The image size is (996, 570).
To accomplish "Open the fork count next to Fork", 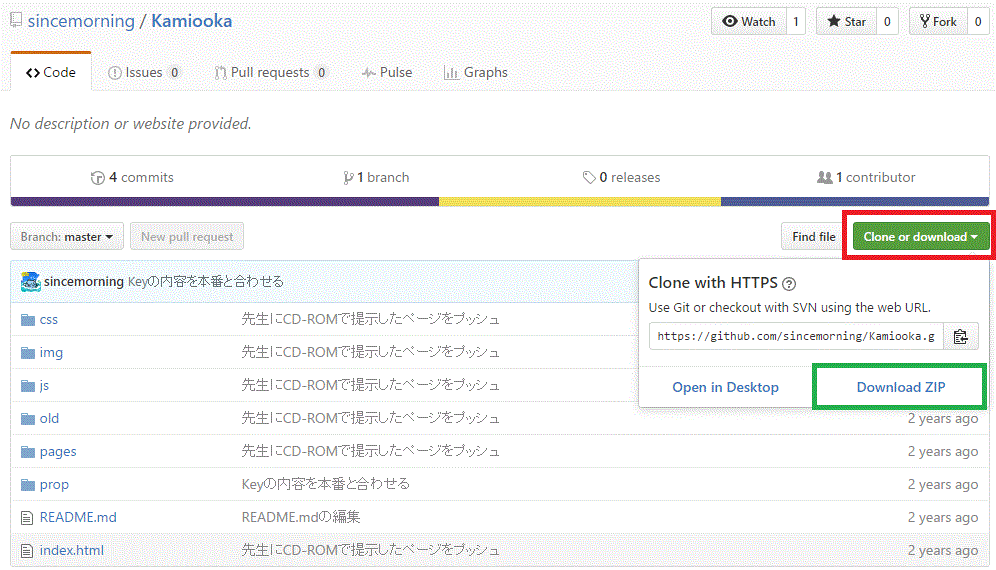I will pyautogui.click(x=978, y=22).
